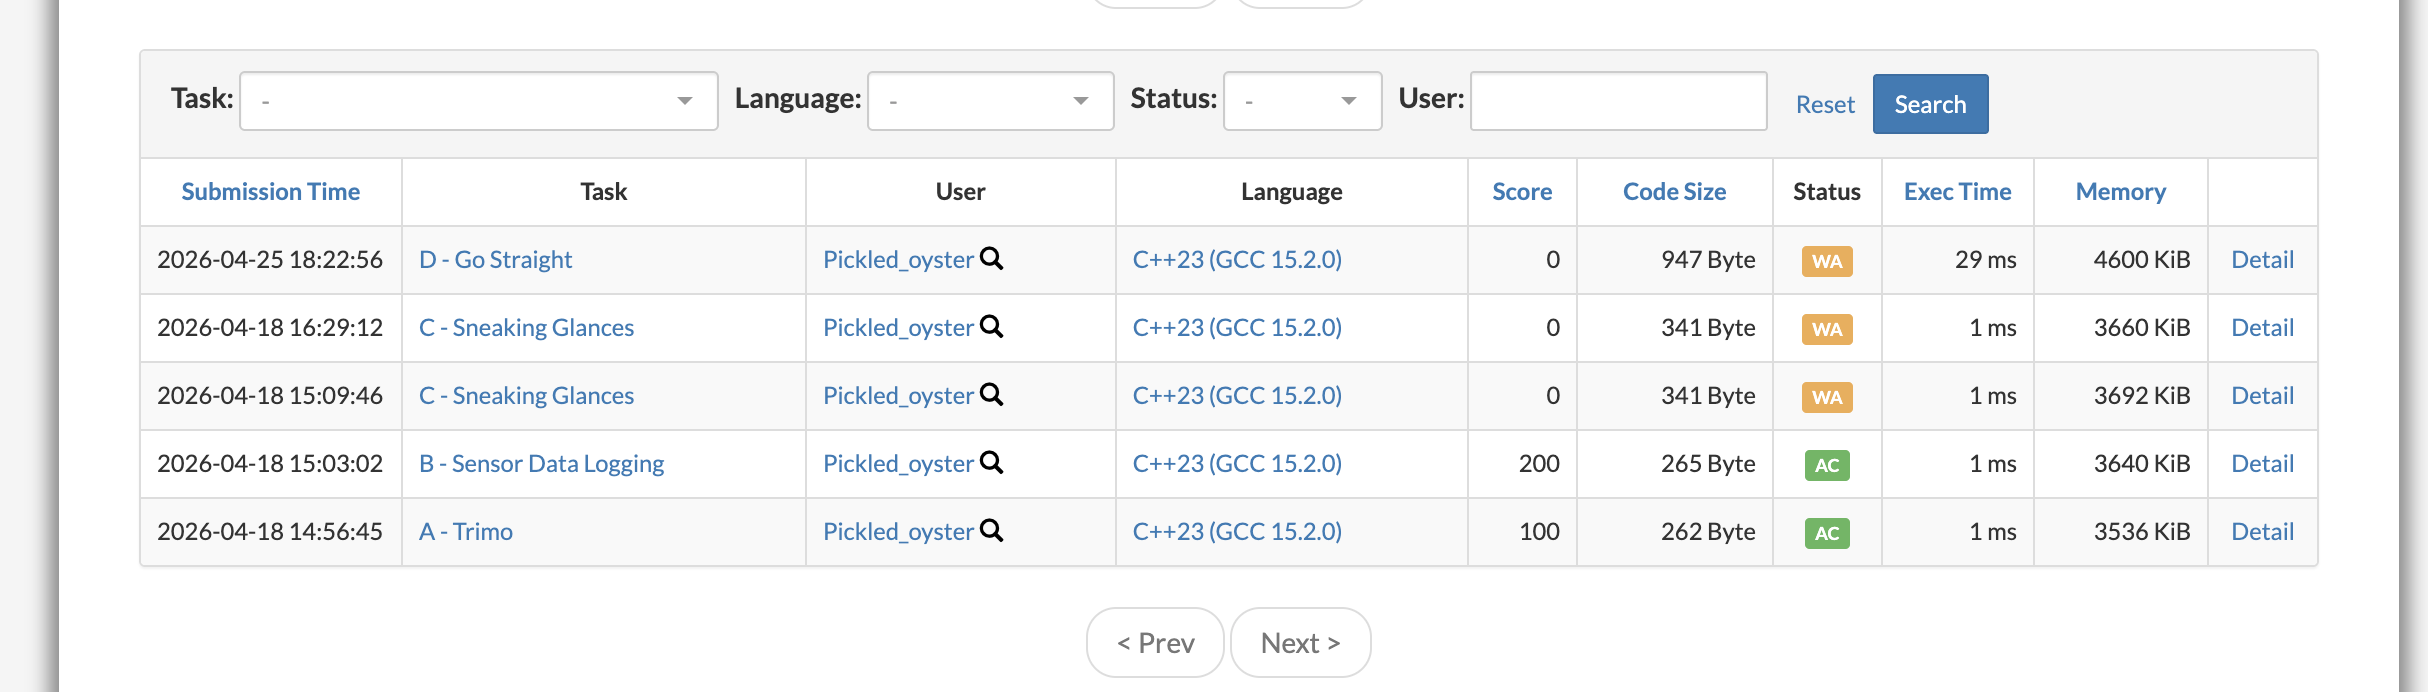The width and height of the screenshot is (2428, 692).
Task: Open Detail for the A - Trimo submission
Action: (2262, 532)
